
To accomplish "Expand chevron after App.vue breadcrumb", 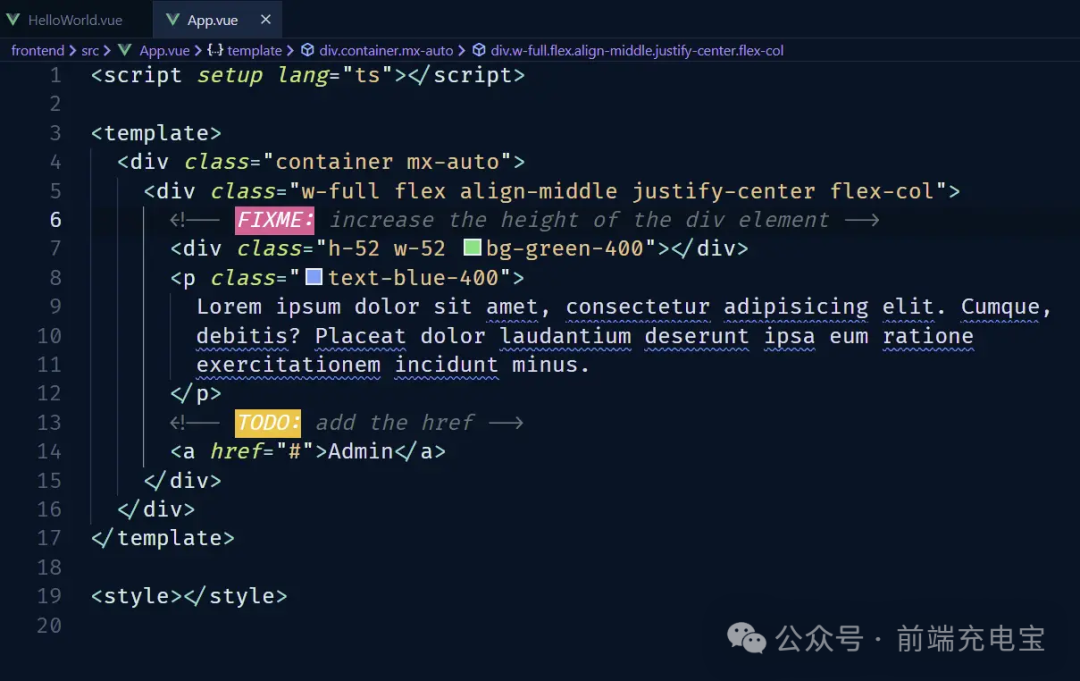I will 198,50.
